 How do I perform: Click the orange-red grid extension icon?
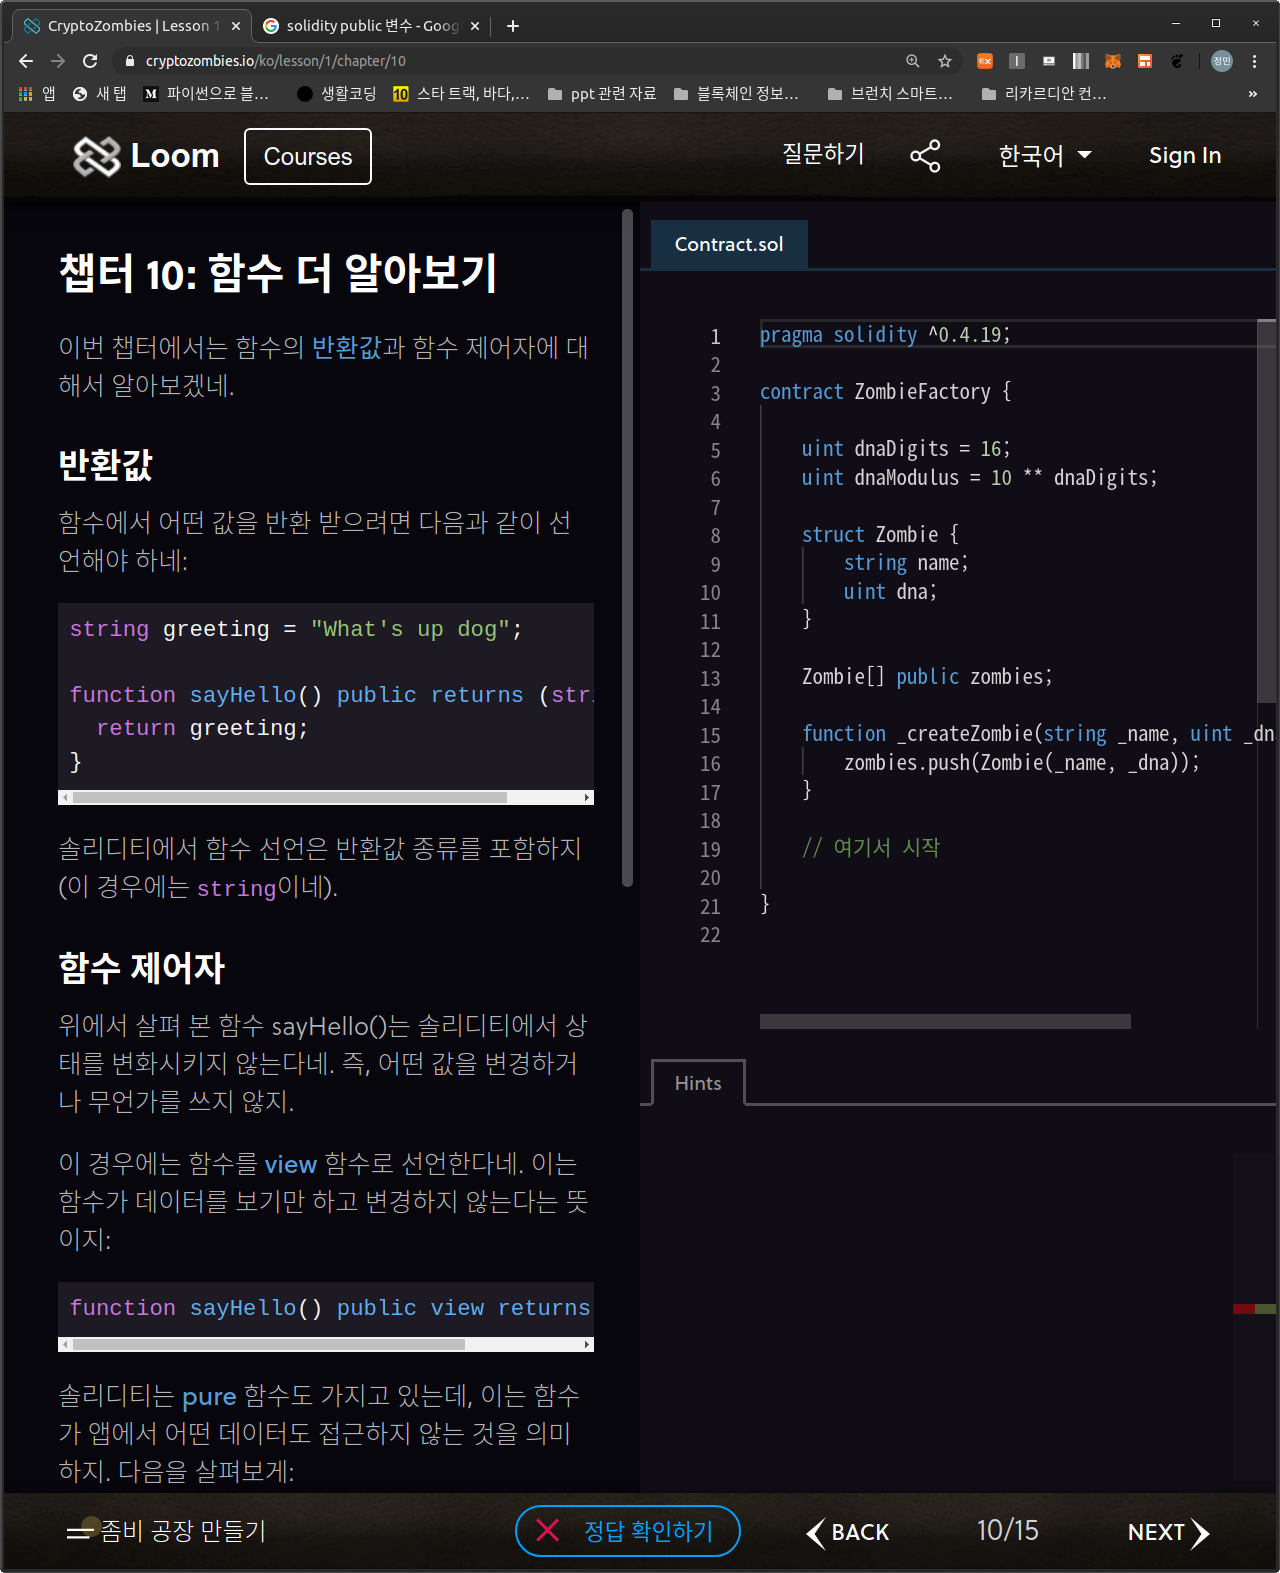[x=1145, y=61]
